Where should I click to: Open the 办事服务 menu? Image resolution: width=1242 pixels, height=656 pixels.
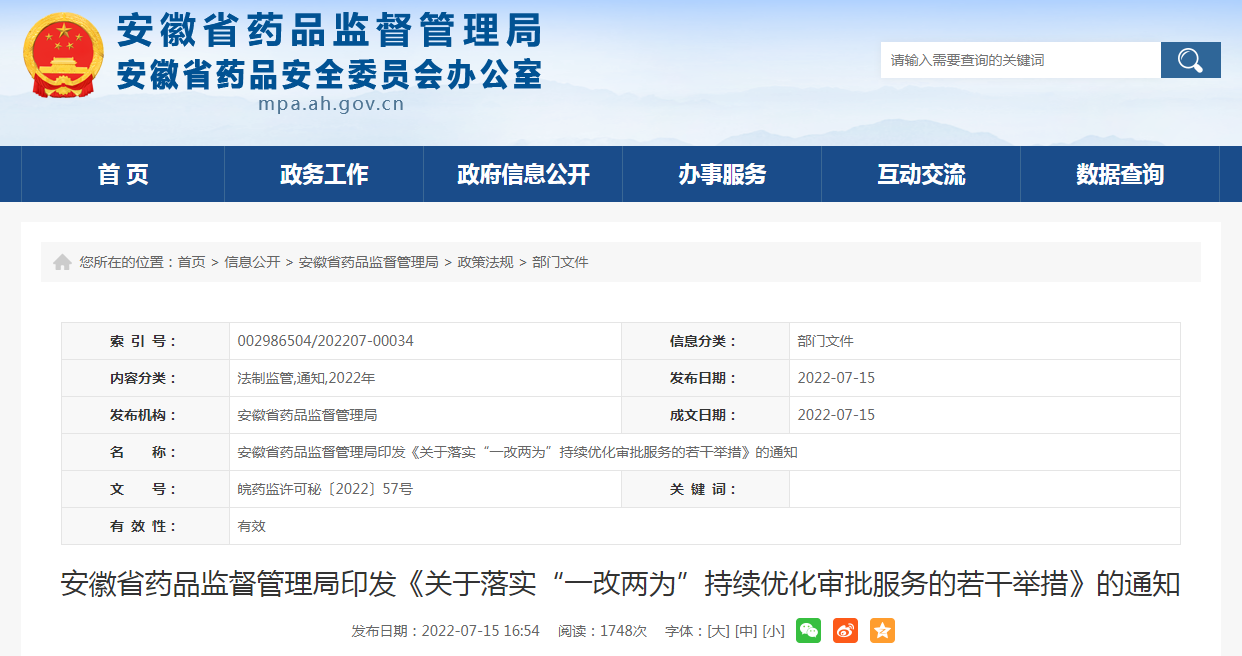pyautogui.click(x=721, y=173)
